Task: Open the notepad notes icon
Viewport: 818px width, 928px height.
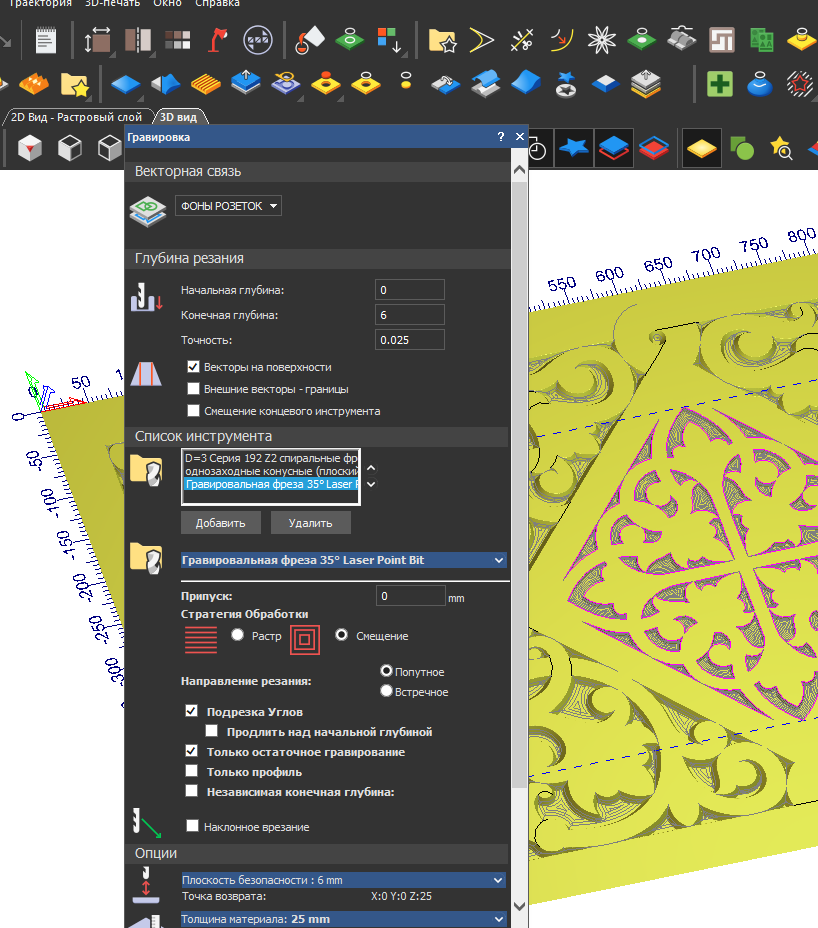Action: tap(46, 40)
